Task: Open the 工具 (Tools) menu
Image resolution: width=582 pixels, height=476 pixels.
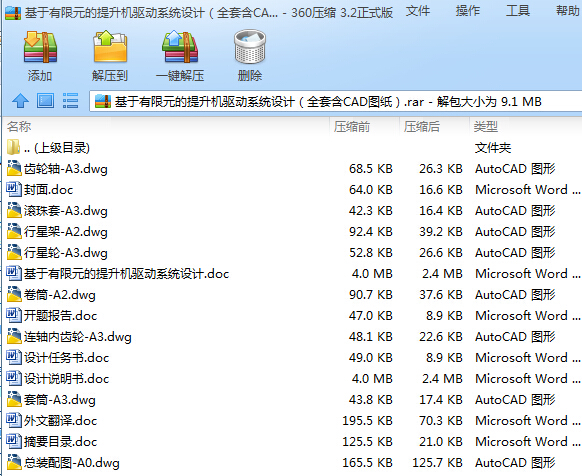Action: point(518,11)
